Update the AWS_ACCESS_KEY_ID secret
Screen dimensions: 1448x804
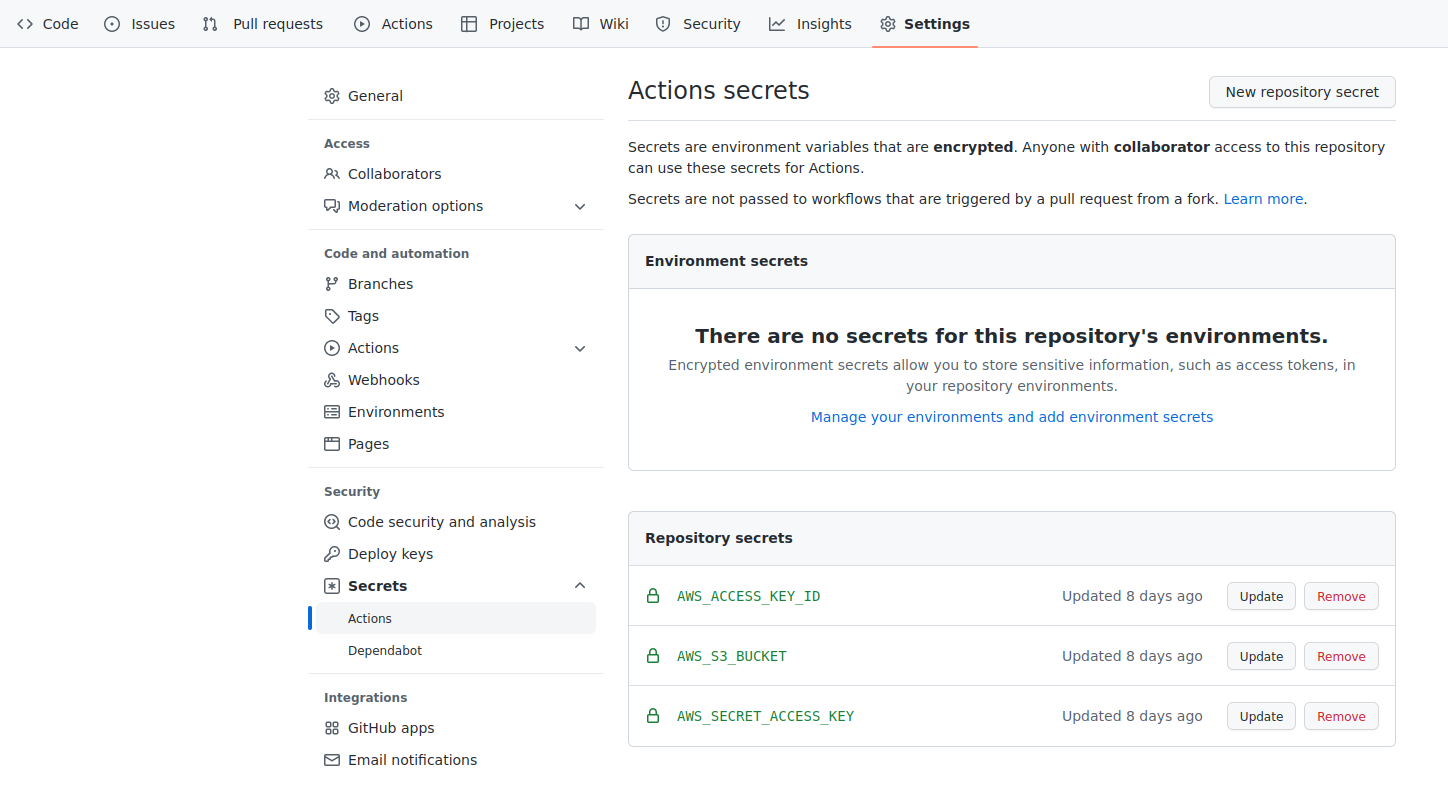pos(1261,596)
